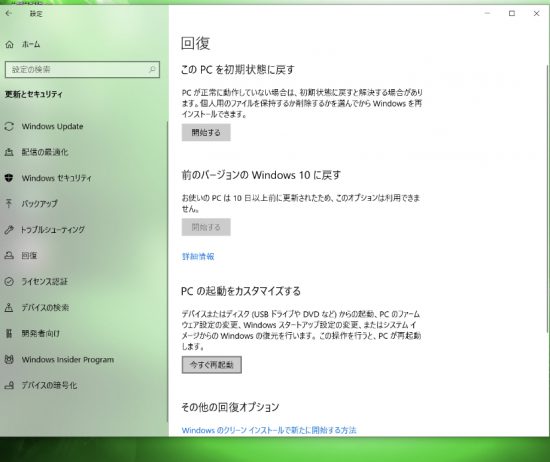The image size is (550, 462).
Task: Click the PC の起動をカスタマイズする heading
Action: click(241, 291)
